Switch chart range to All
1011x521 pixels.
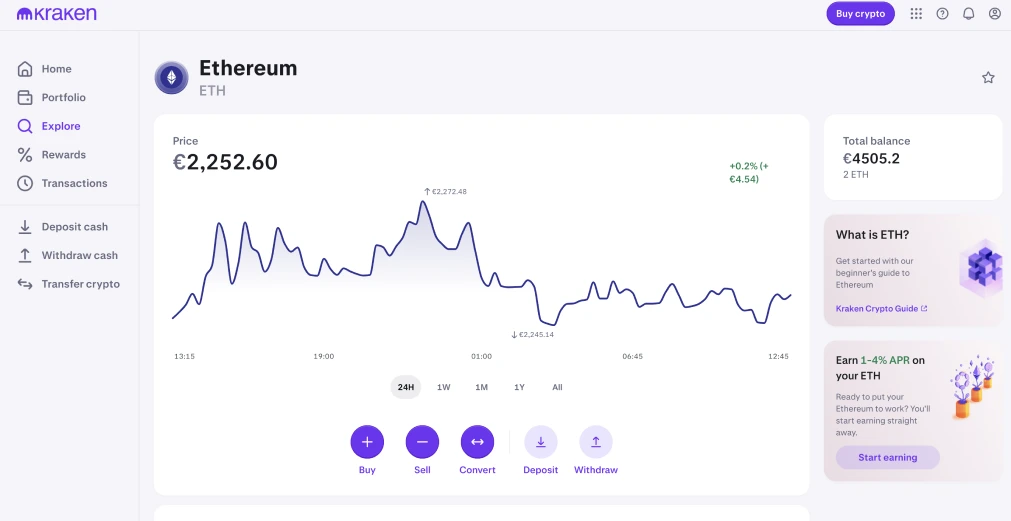(x=557, y=388)
